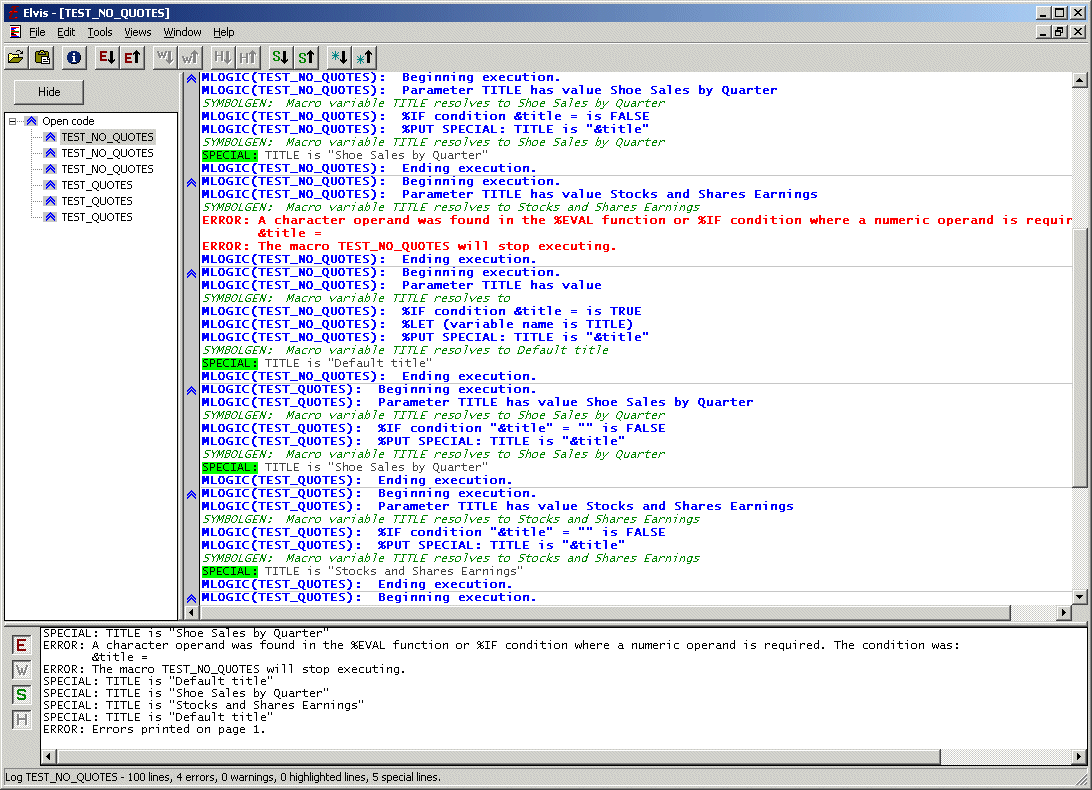
Task: Click the summary pane horizontal scrollbar thumb
Action: click(x=498, y=757)
